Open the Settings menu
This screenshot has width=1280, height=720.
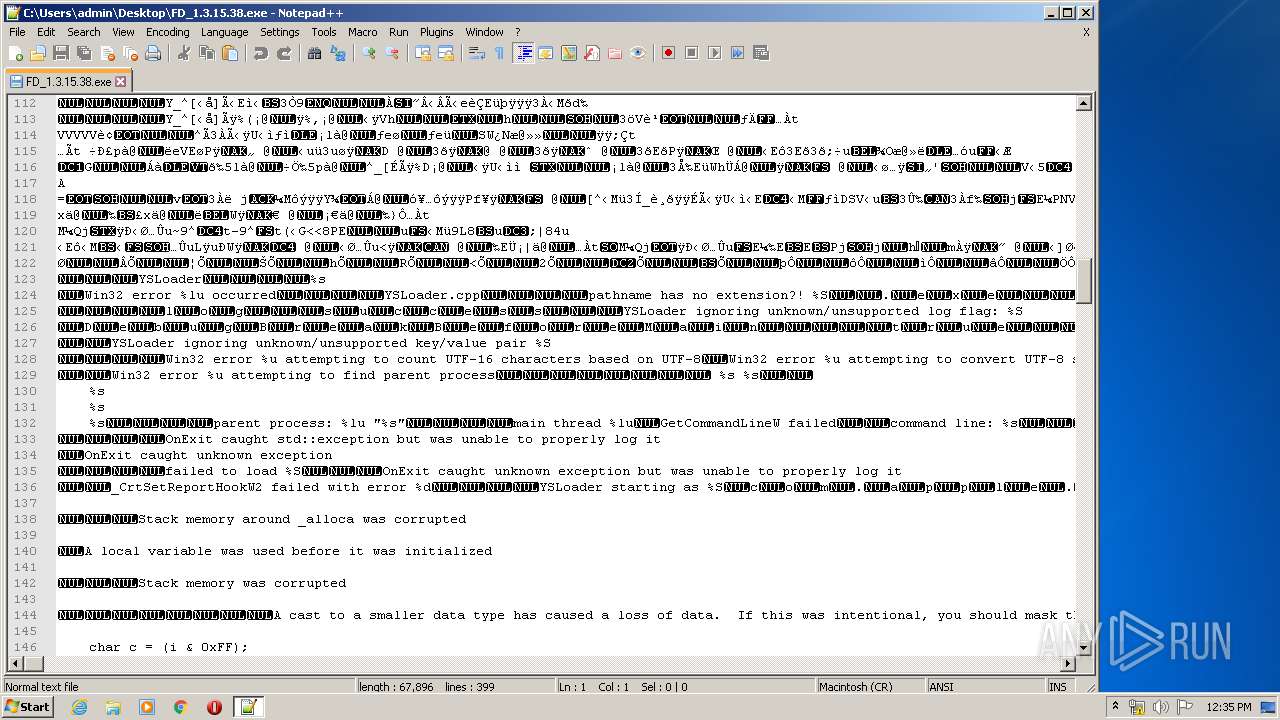pos(280,32)
